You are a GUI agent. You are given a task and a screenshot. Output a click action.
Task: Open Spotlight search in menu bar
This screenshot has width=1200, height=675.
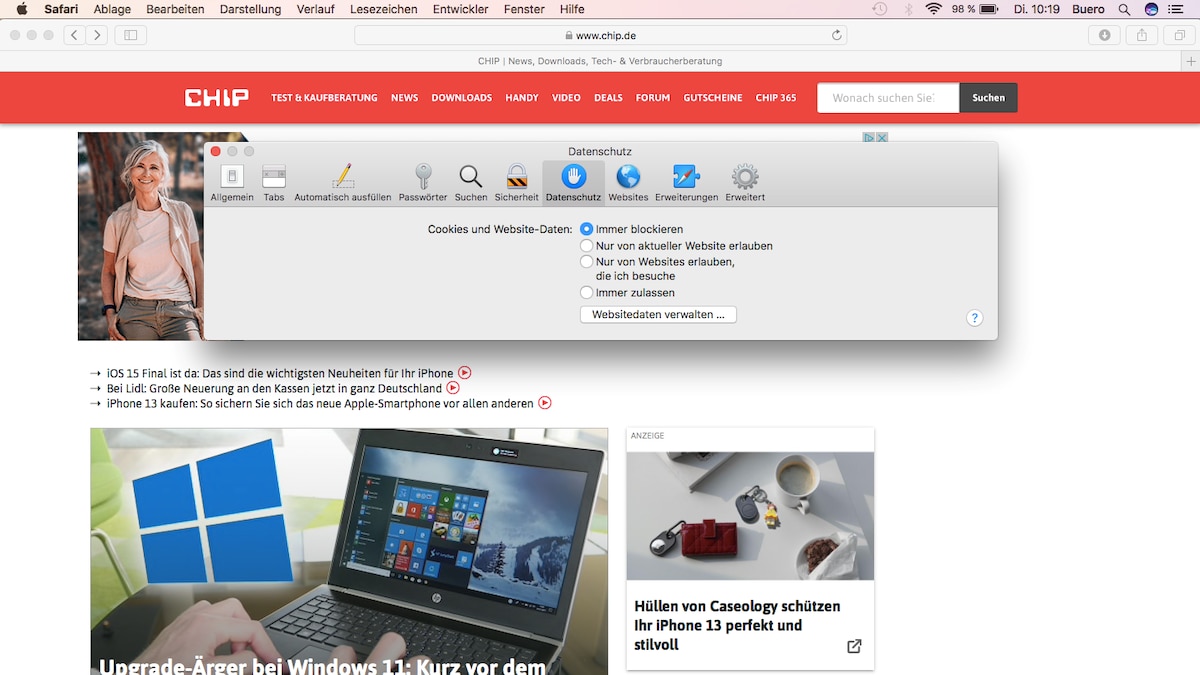pyautogui.click(x=1124, y=9)
